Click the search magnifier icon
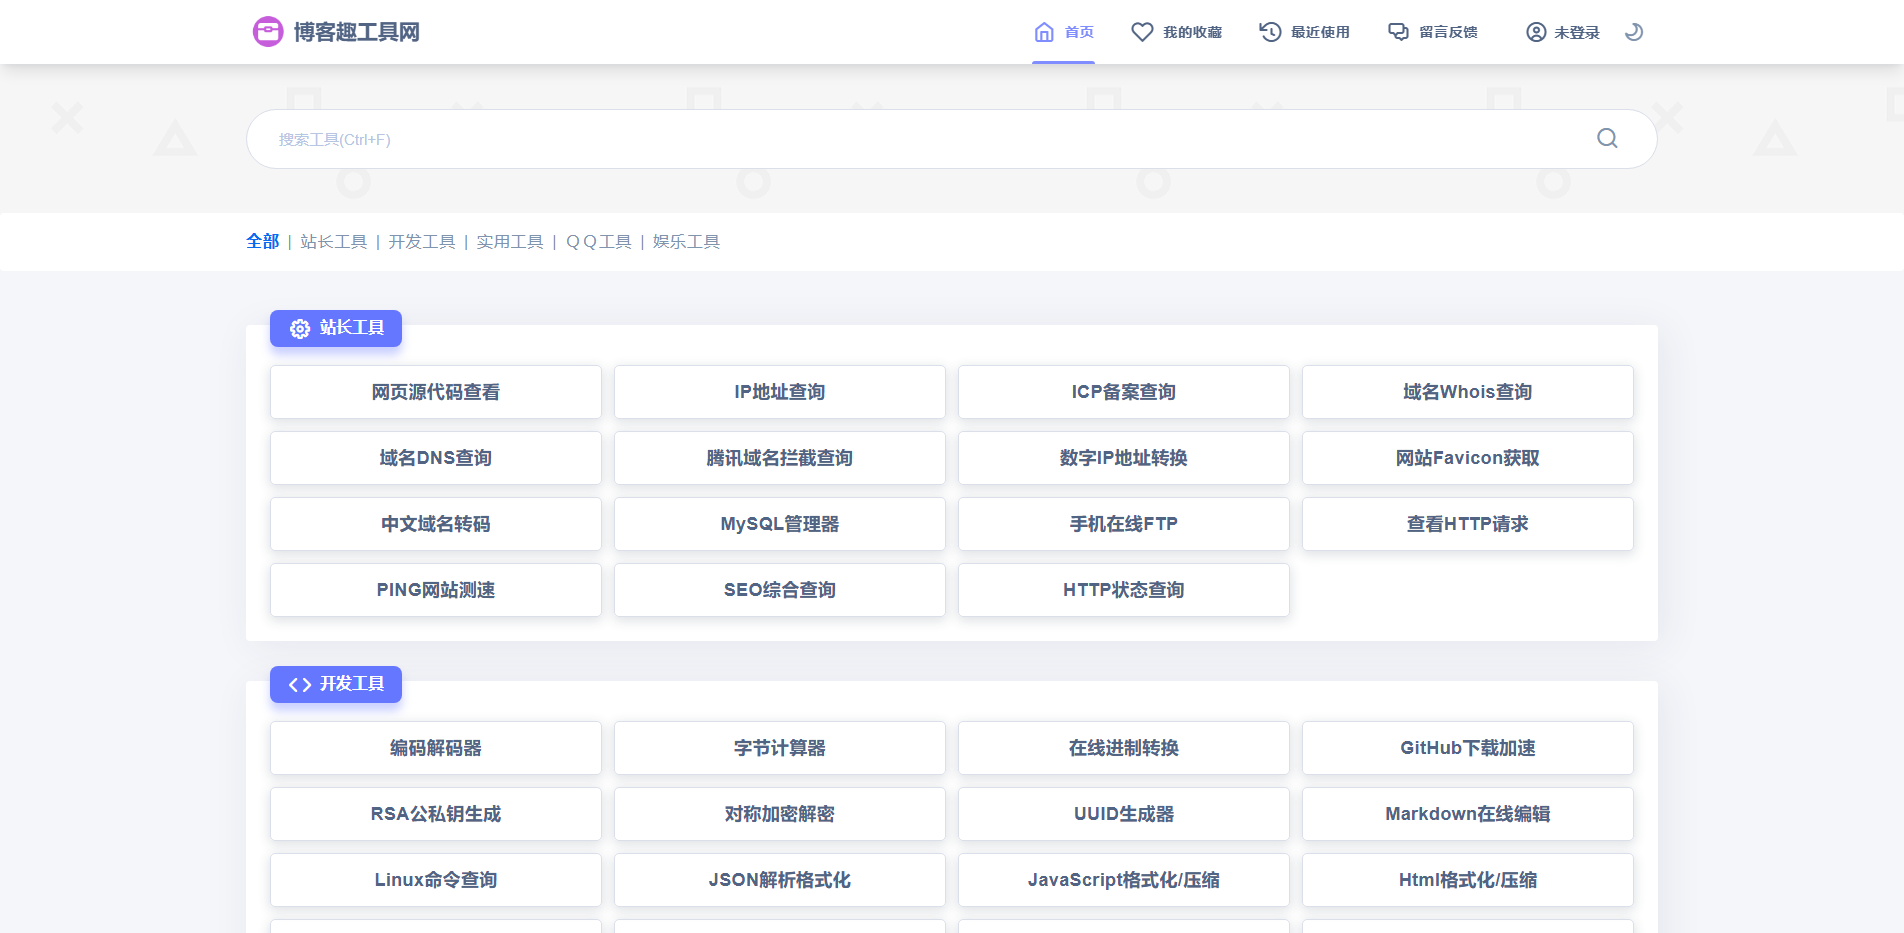 1607,138
